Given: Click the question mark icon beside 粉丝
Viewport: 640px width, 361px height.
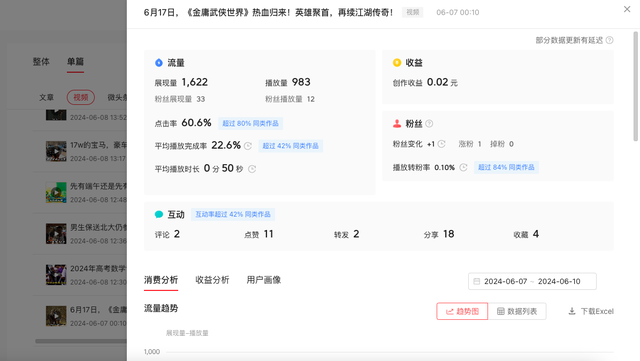Looking at the screenshot, I should [429, 123].
